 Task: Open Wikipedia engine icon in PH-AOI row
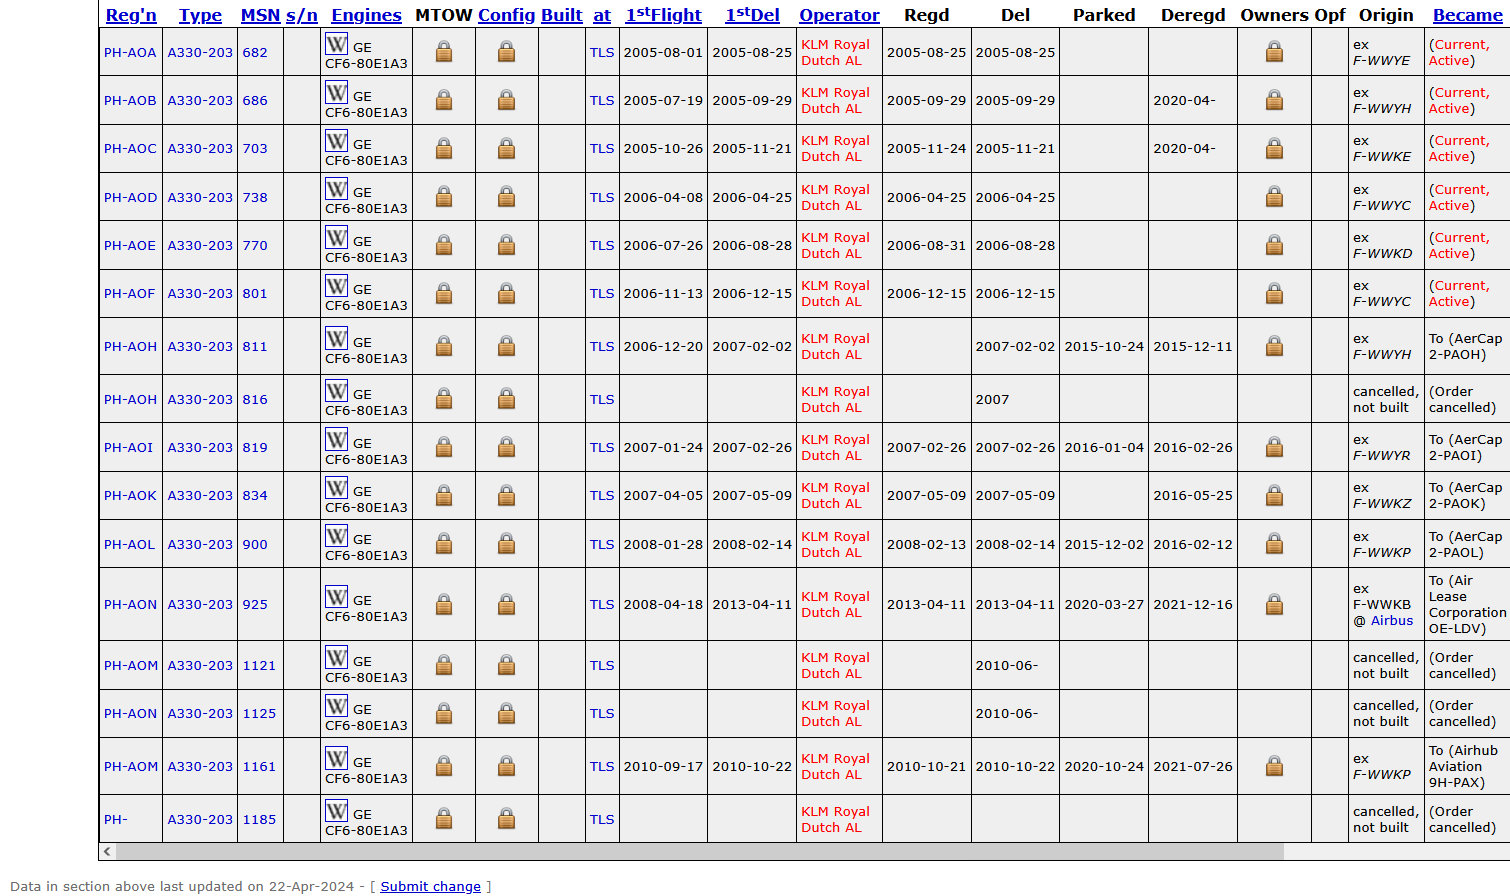click(x=337, y=439)
